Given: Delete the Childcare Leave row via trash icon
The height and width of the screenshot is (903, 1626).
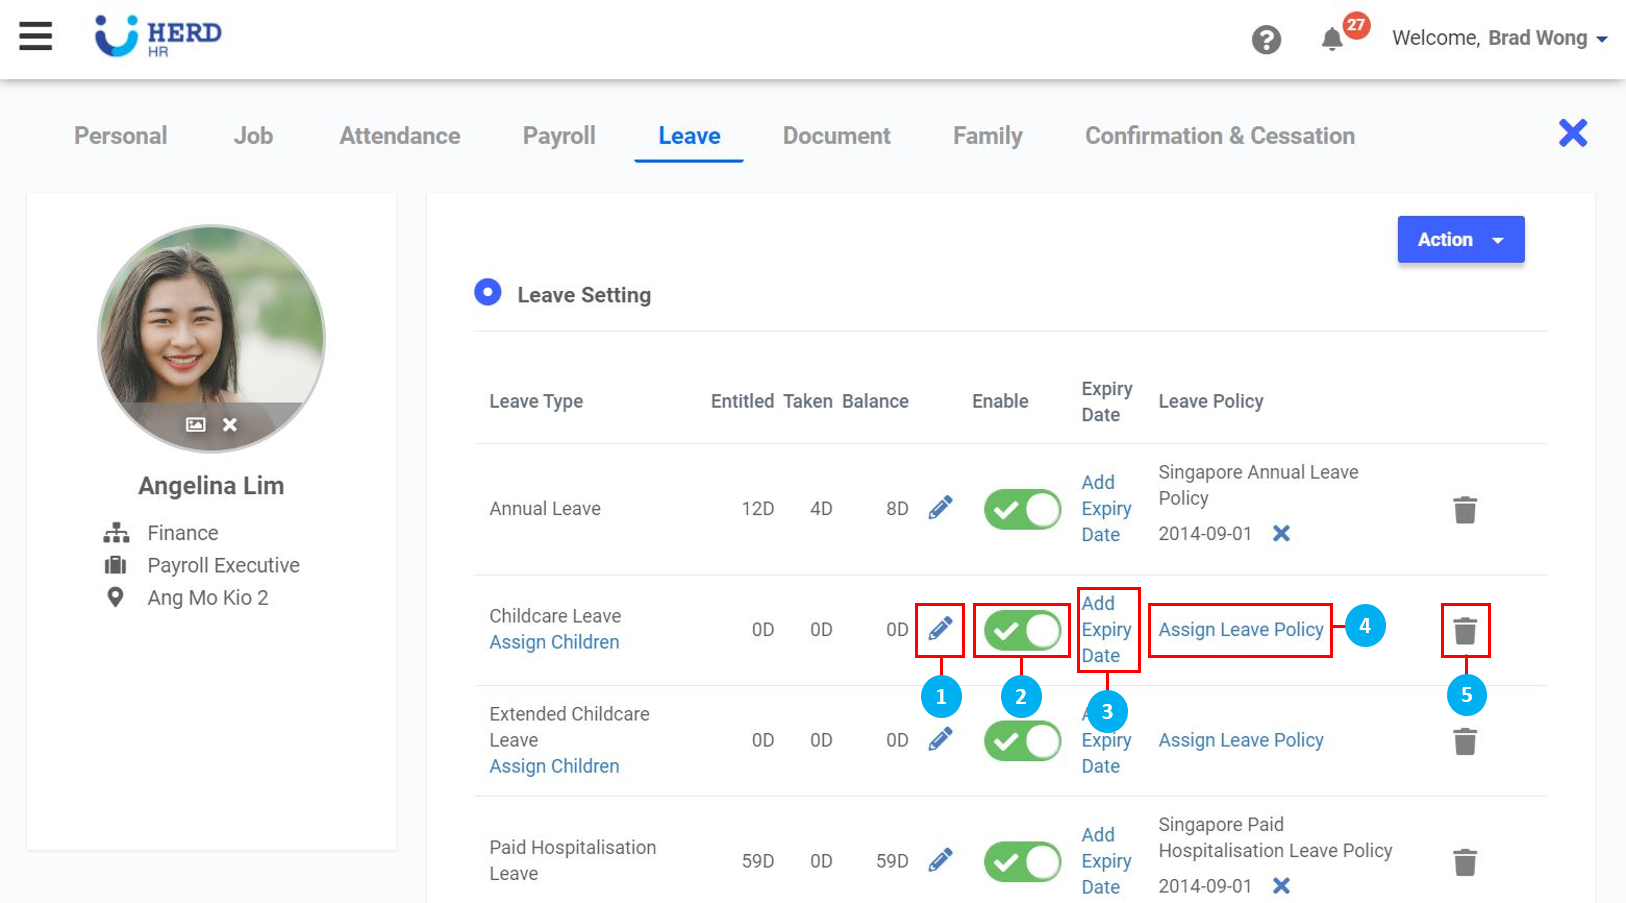Looking at the screenshot, I should click(1465, 631).
